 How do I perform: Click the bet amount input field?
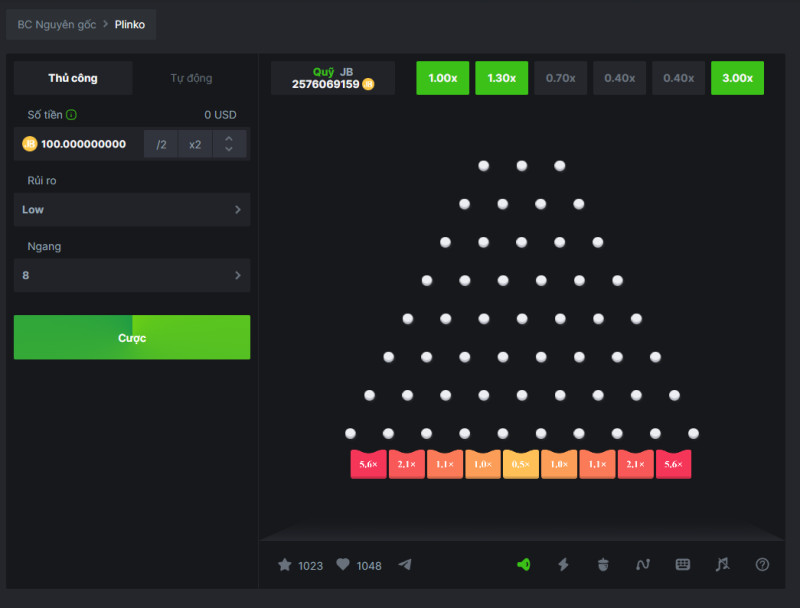pyautogui.click(x=79, y=144)
